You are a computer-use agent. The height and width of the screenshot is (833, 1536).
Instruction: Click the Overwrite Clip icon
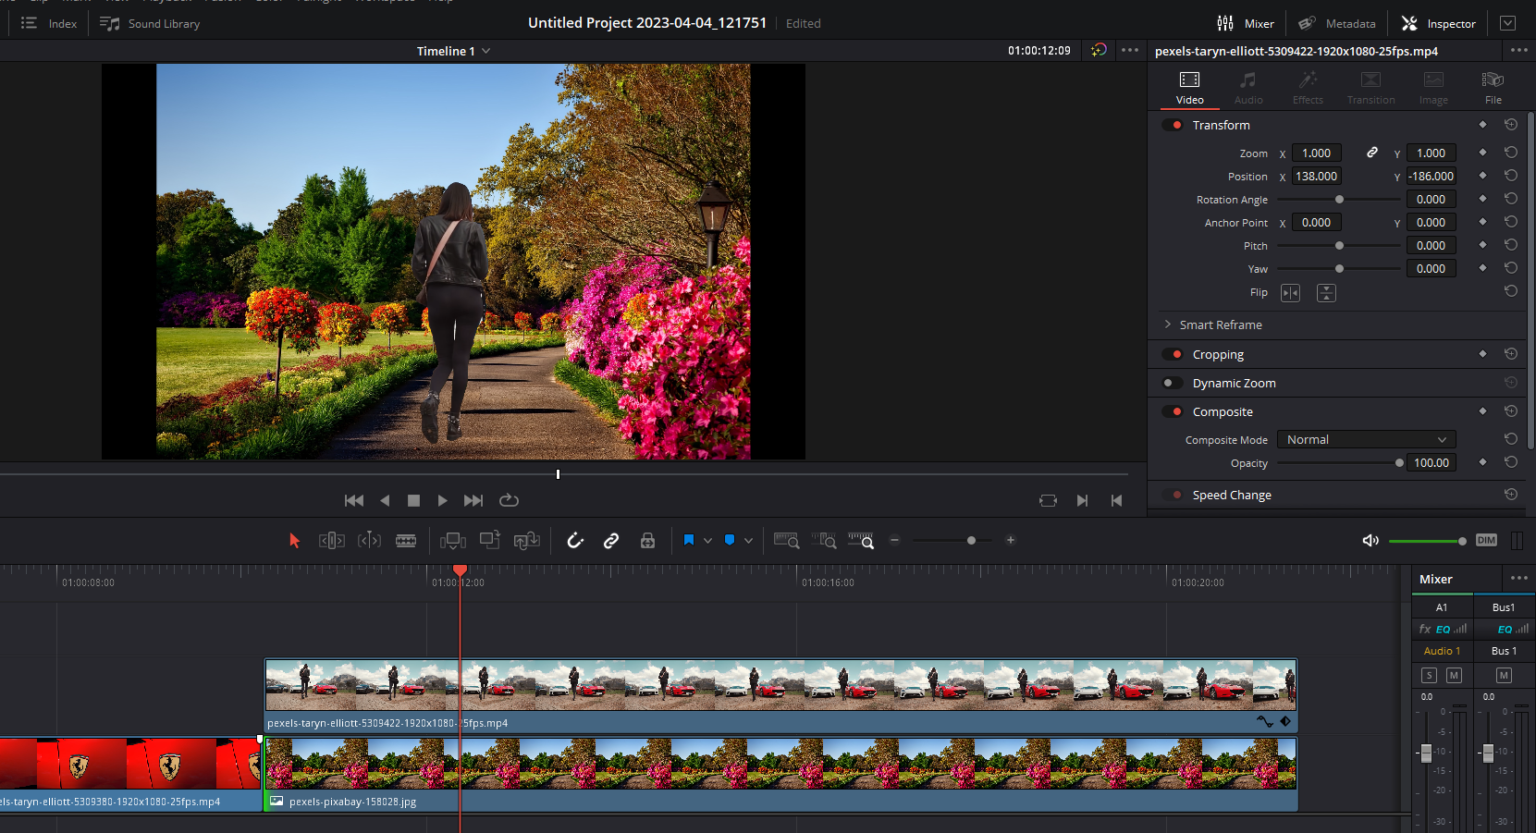click(490, 540)
